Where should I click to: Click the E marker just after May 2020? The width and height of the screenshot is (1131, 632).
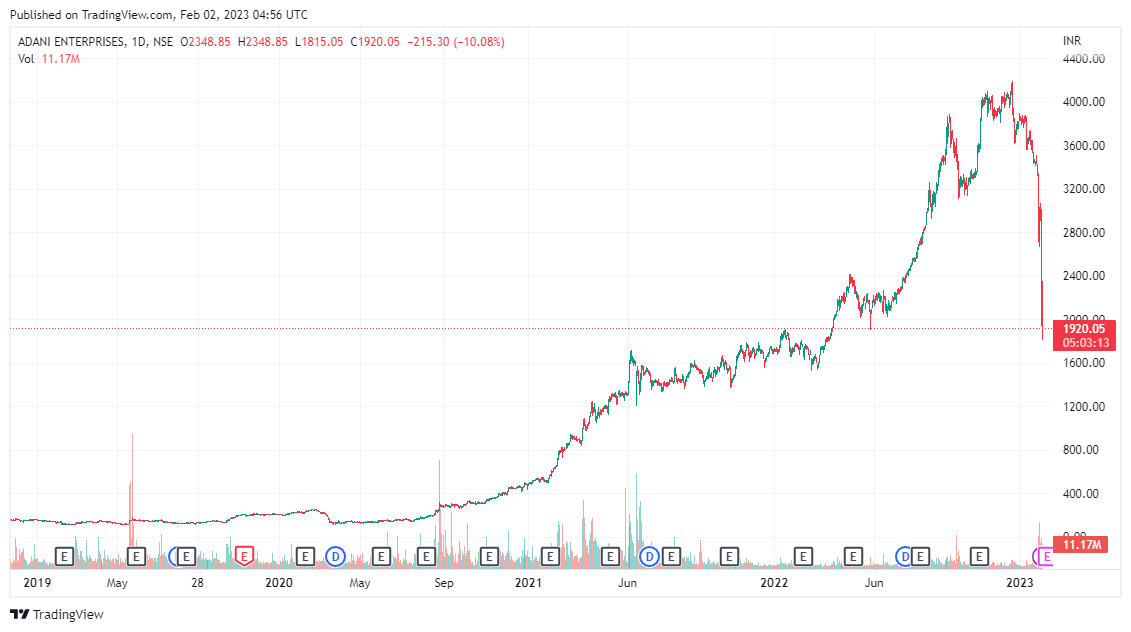coord(381,556)
